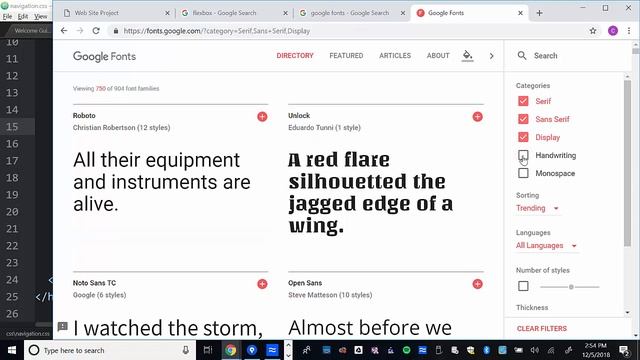Open the Open Sans font title link
640x360 pixels.
pyautogui.click(x=305, y=283)
